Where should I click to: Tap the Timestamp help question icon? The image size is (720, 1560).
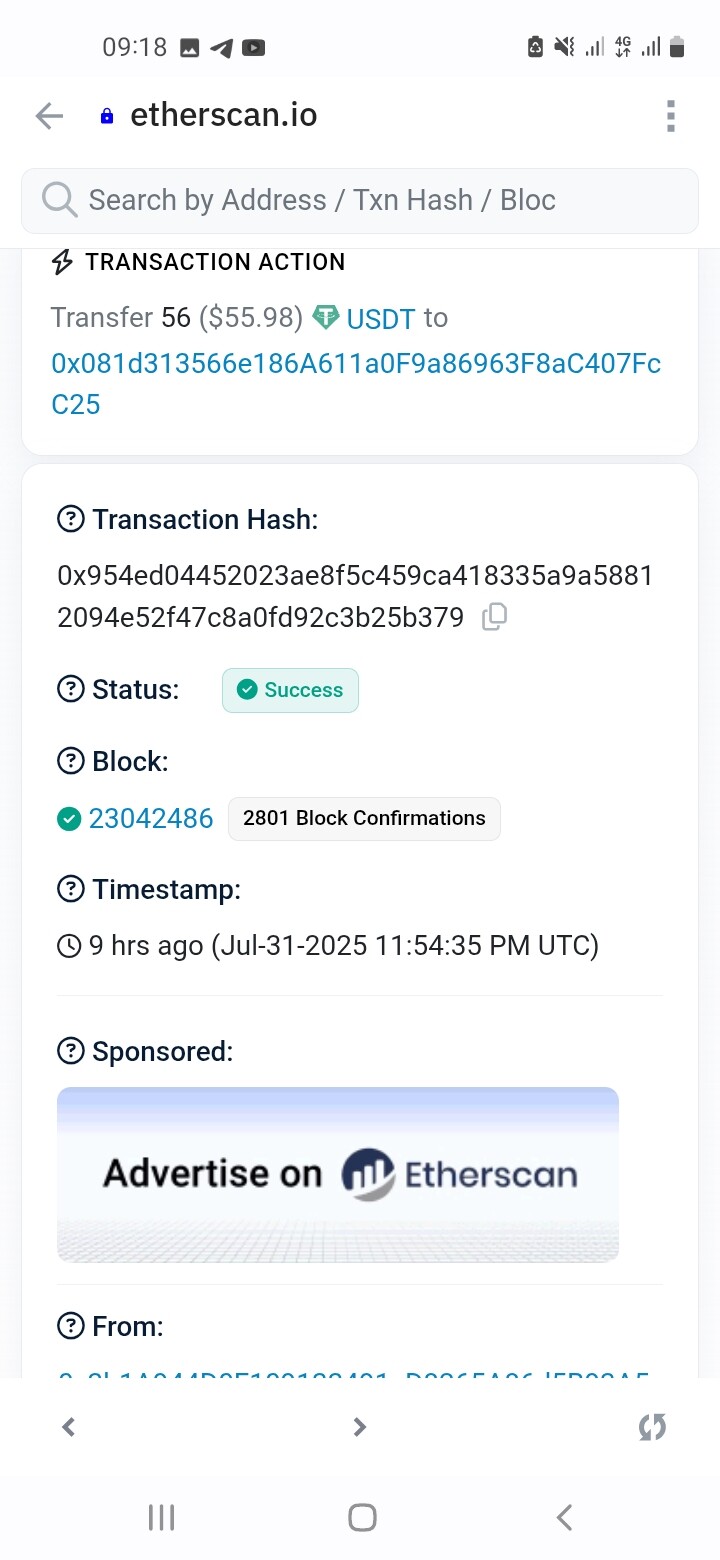tap(70, 889)
